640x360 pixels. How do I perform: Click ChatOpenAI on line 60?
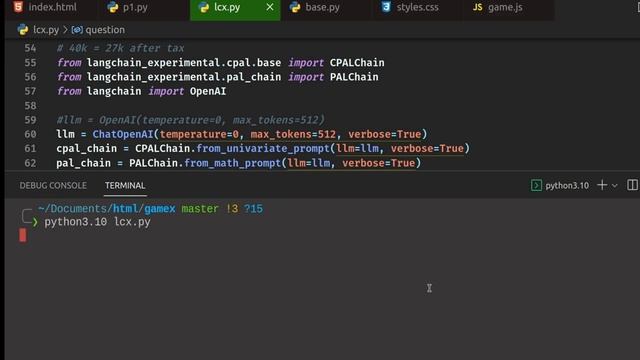pyautogui.click(x=123, y=134)
